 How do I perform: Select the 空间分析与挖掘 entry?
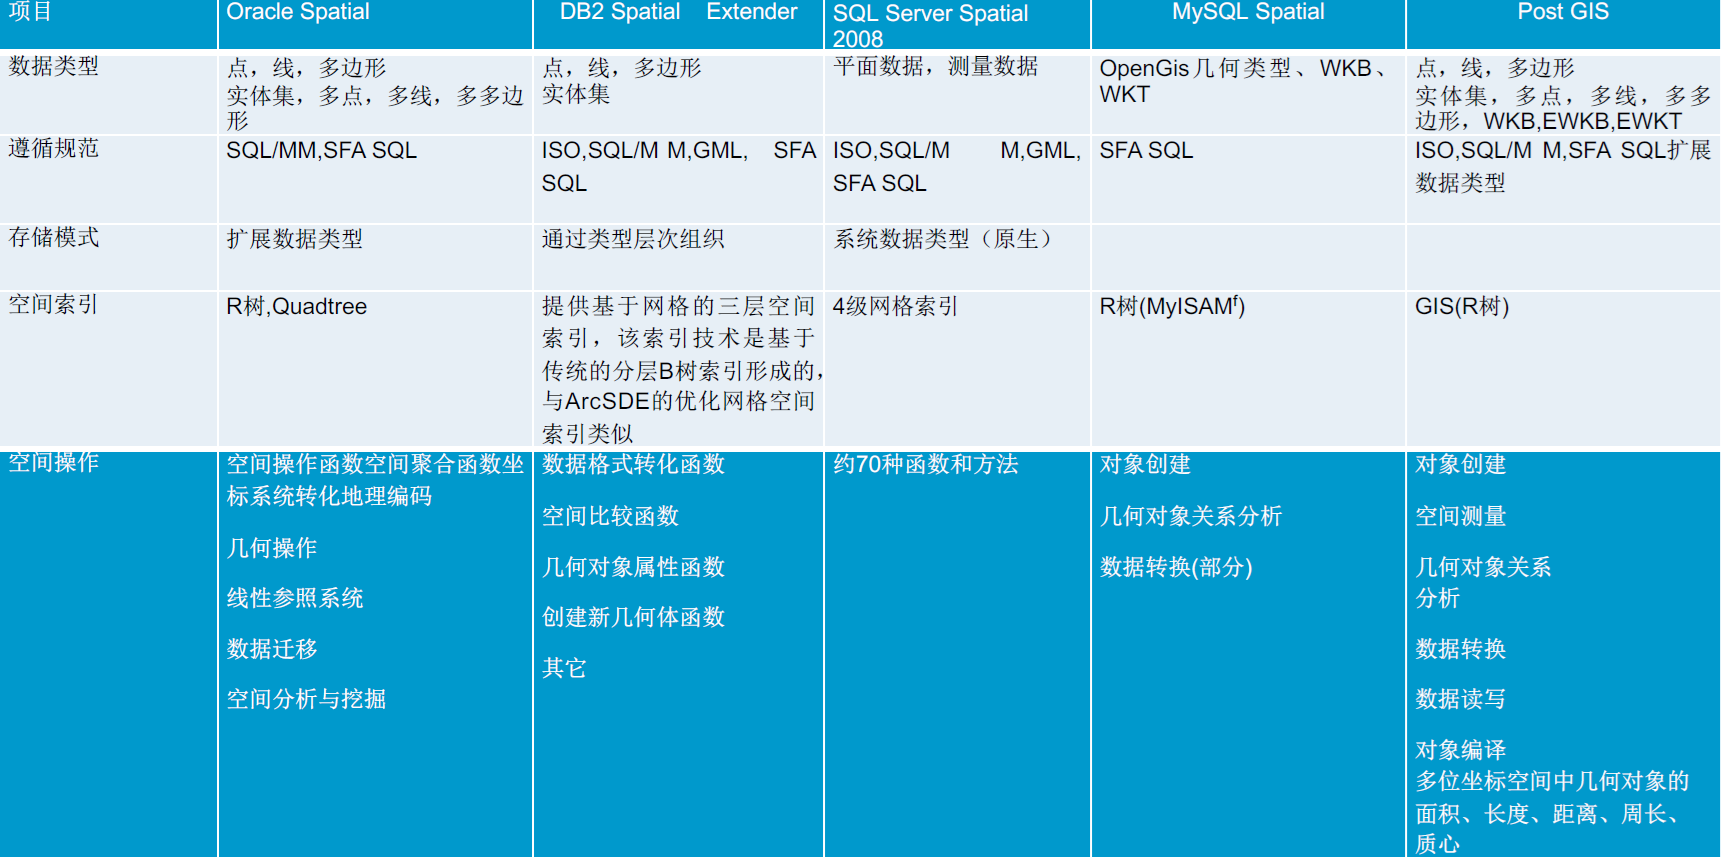pyautogui.click(x=306, y=699)
